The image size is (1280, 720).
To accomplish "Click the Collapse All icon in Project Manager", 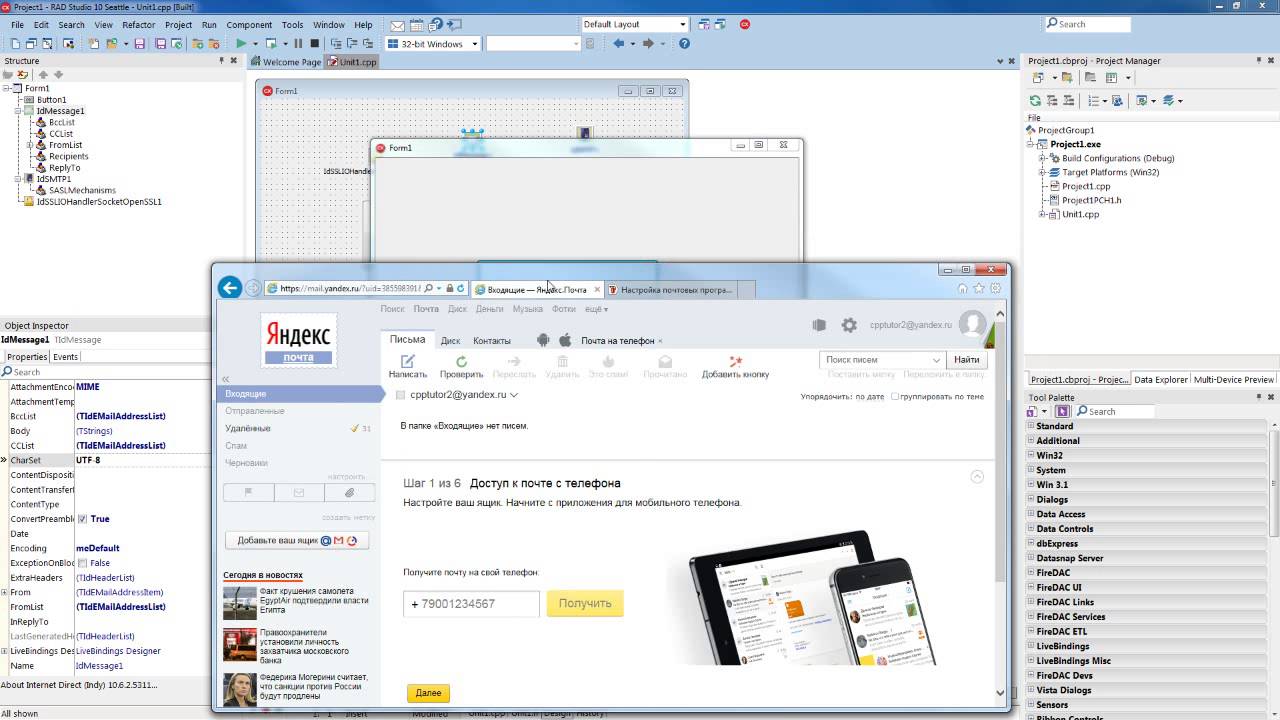I will (x=1069, y=101).
